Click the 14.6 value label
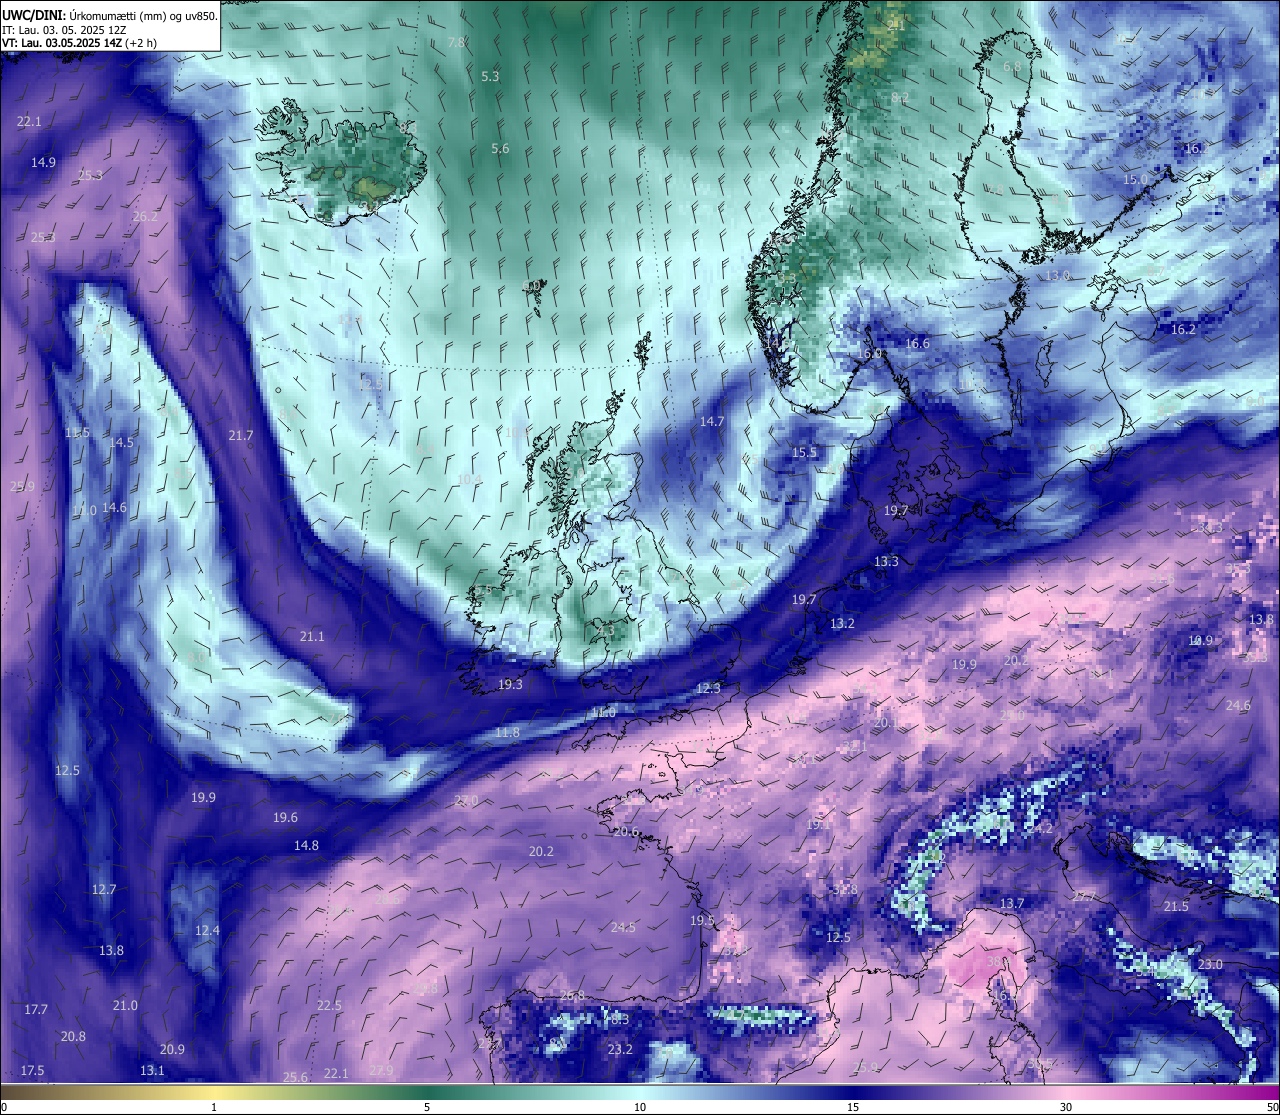 click(x=115, y=507)
